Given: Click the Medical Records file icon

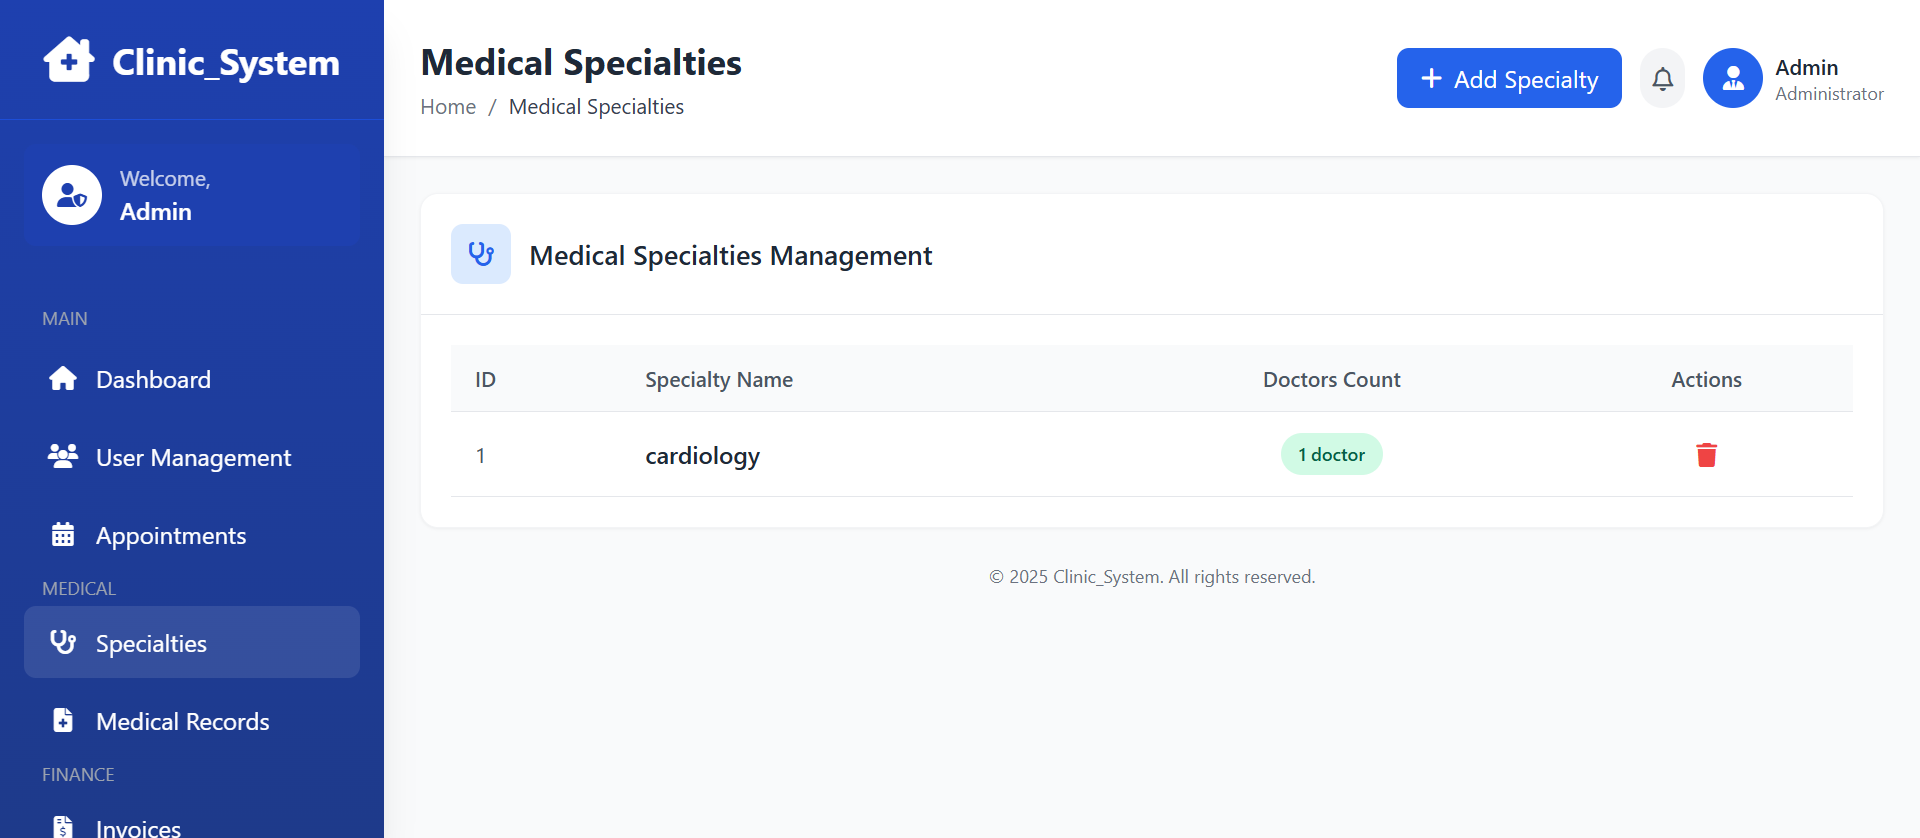Looking at the screenshot, I should click(x=63, y=721).
